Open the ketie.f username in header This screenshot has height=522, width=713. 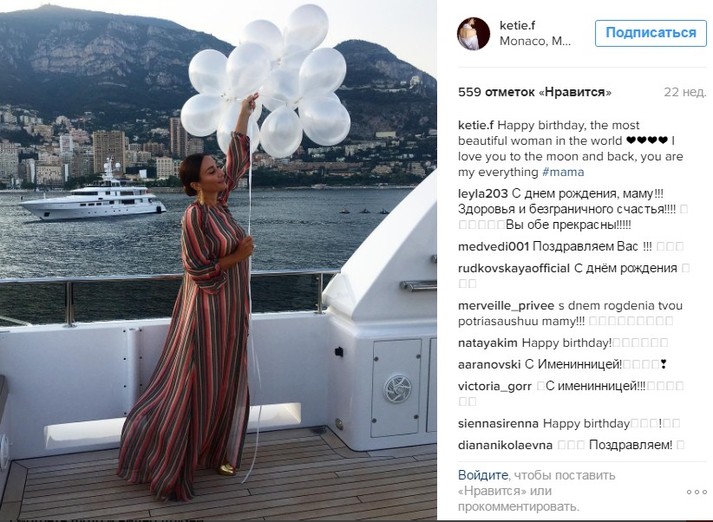pyautogui.click(x=517, y=25)
